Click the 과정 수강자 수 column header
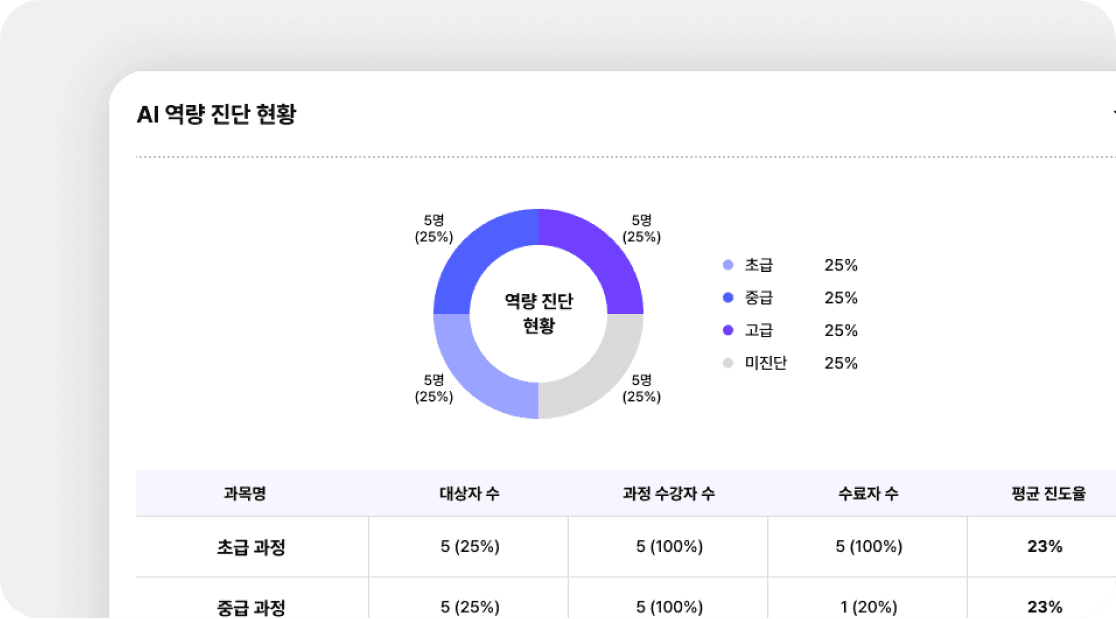1116x619 pixels. coord(668,494)
